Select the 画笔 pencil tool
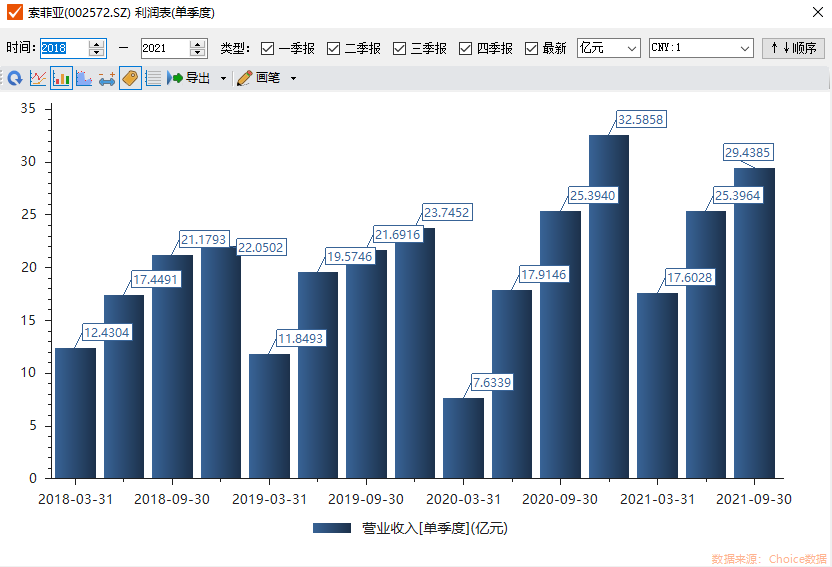Viewport: 832px width, 567px height. pos(258,78)
